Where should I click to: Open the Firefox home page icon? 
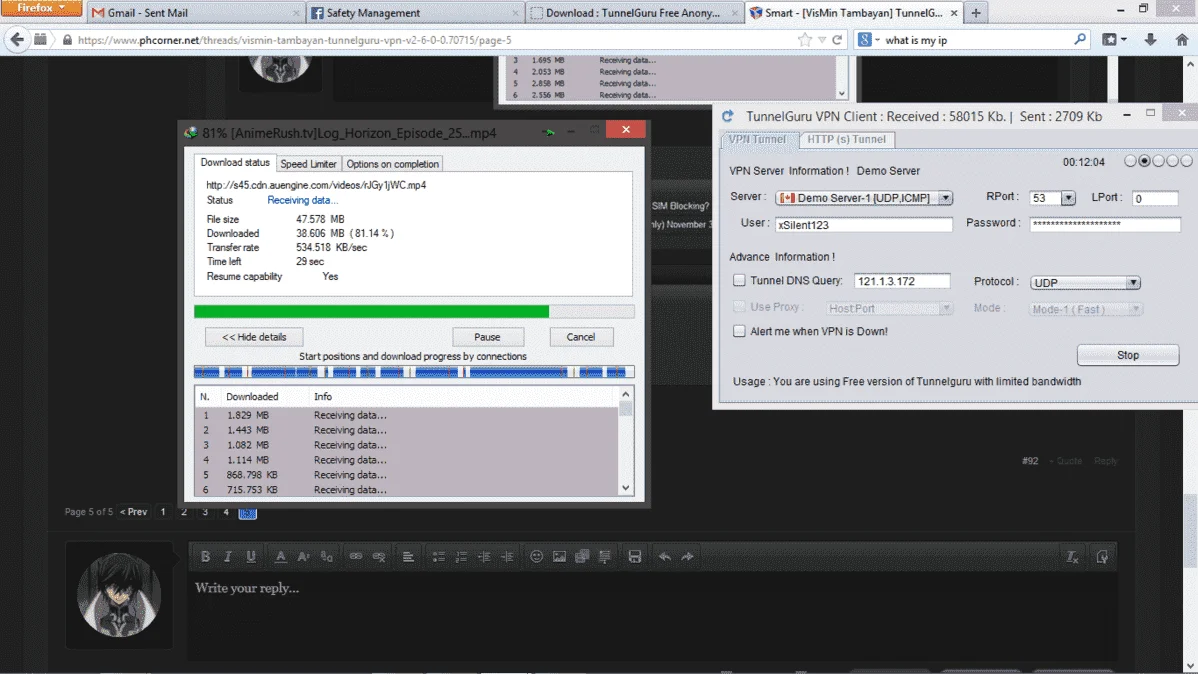coord(1181,40)
